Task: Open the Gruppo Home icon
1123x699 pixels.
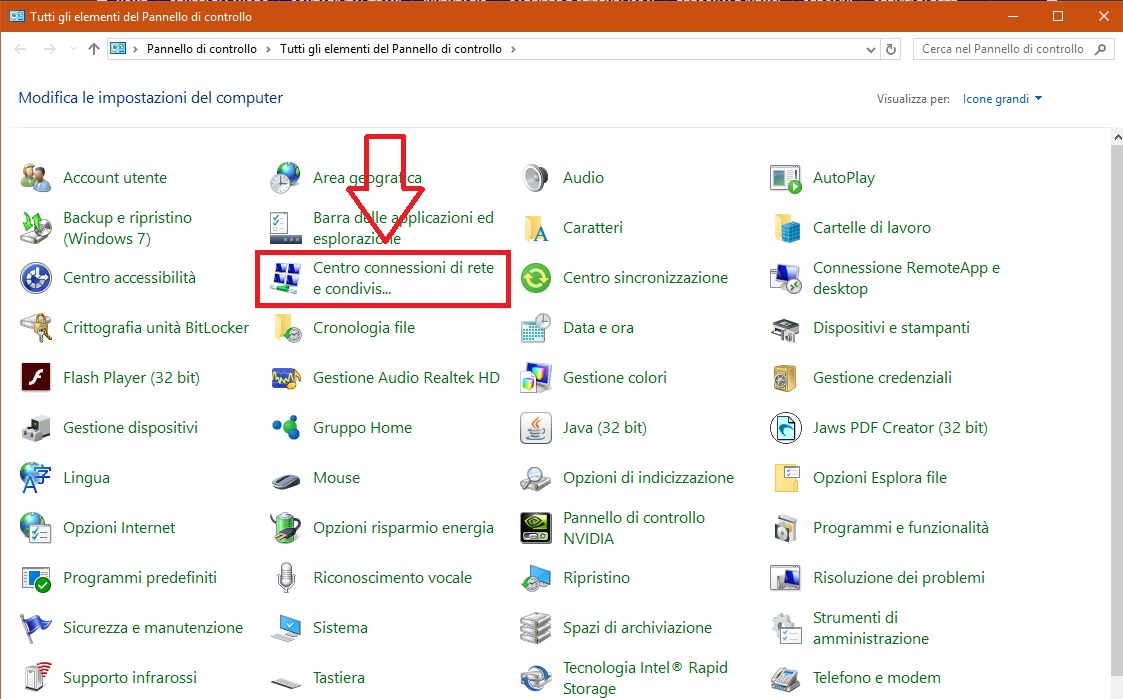Action: 286,428
